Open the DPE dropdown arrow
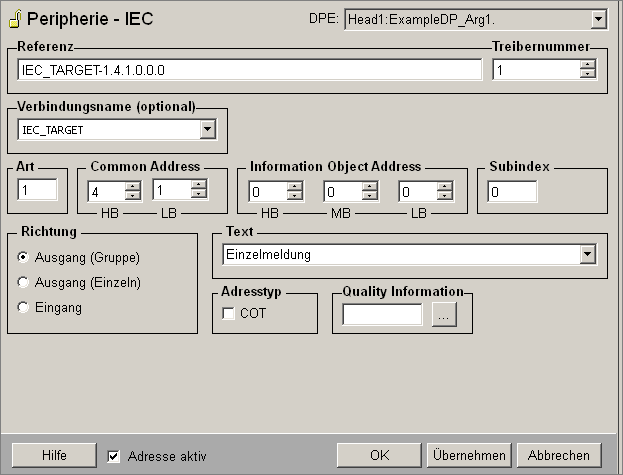 [598, 19]
